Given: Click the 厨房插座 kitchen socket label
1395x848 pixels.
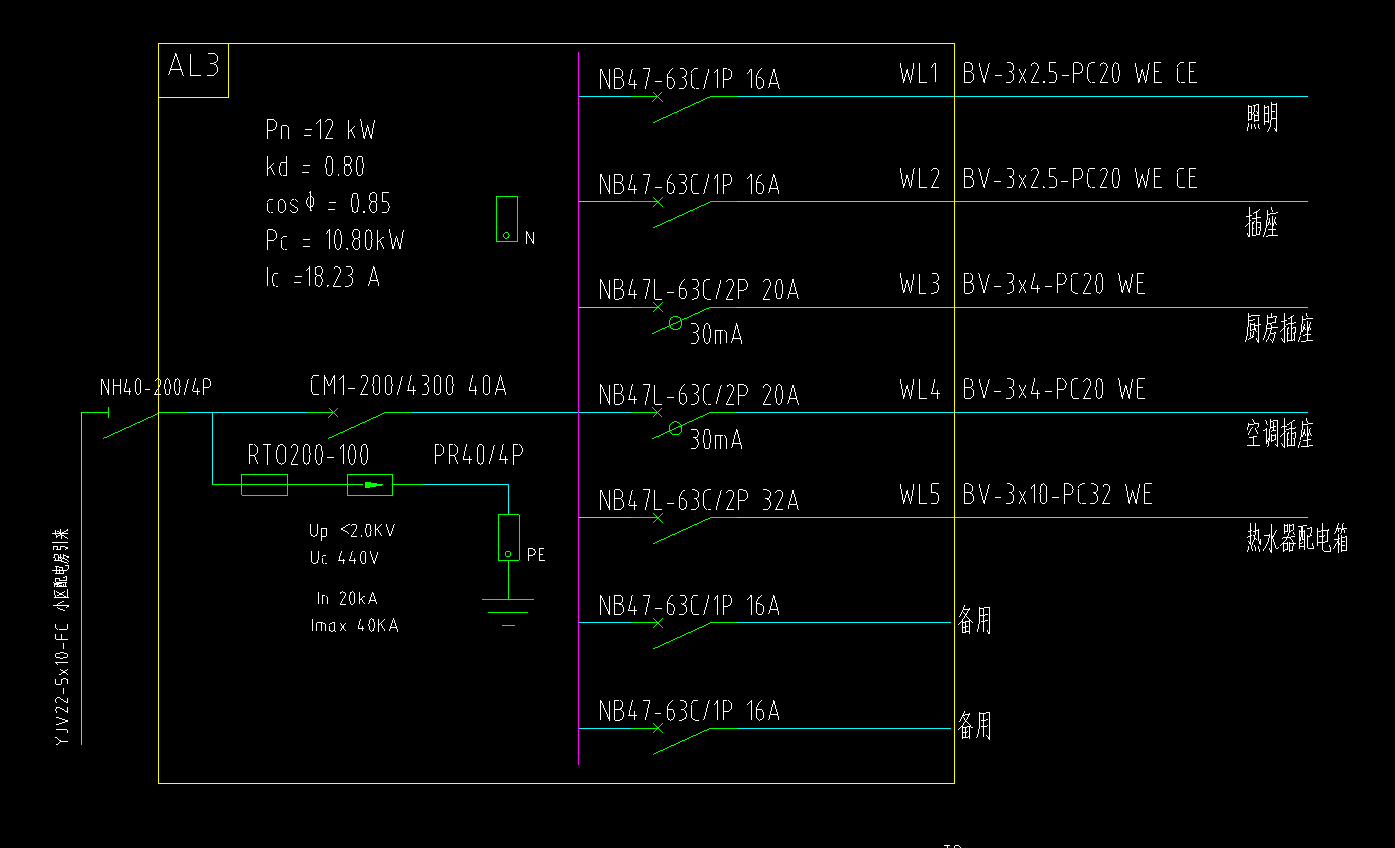Looking at the screenshot, I should 1279,330.
